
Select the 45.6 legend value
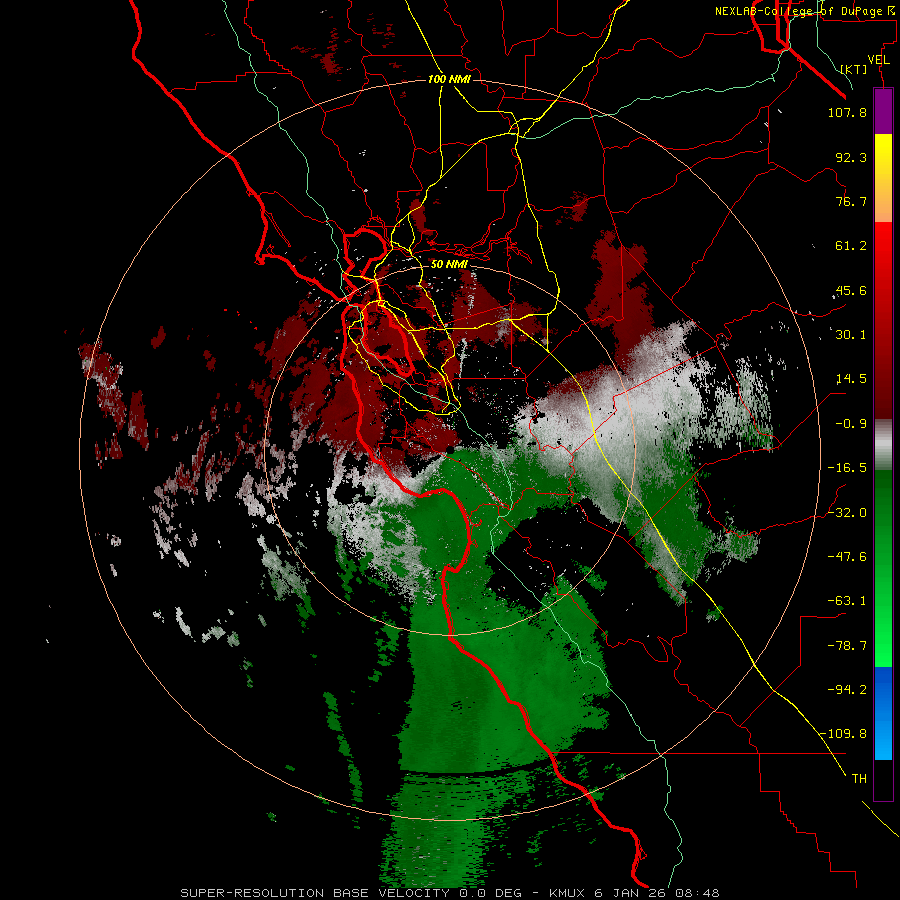(851, 290)
